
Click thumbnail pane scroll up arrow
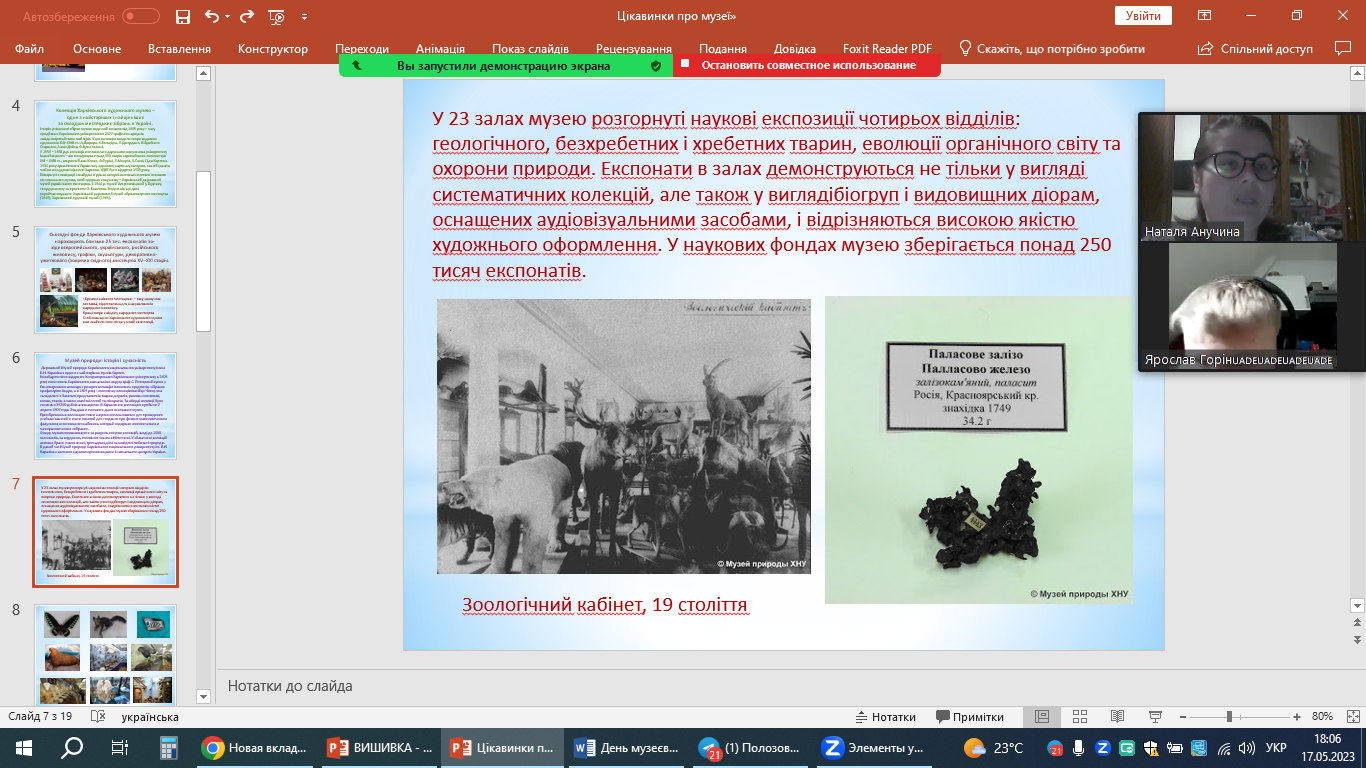coord(204,73)
